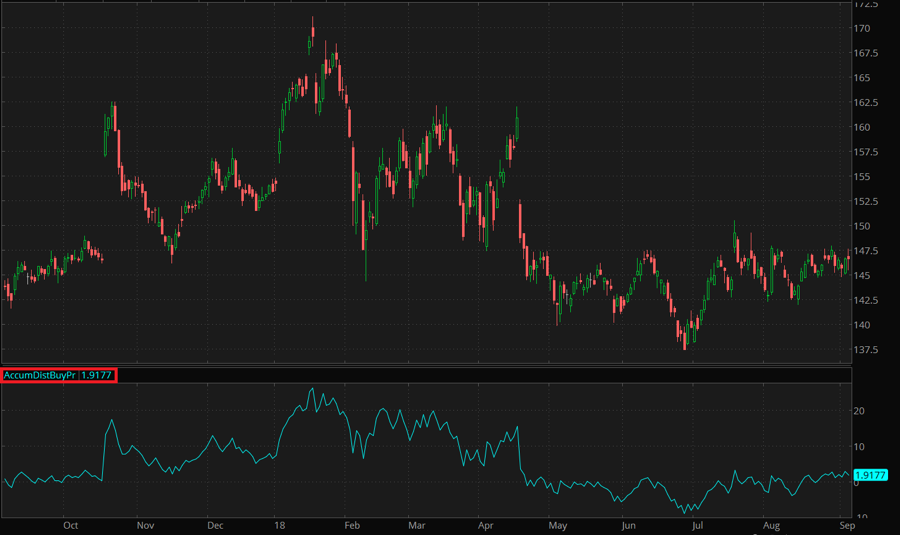Click the 140 level on price axis

tap(862, 325)
